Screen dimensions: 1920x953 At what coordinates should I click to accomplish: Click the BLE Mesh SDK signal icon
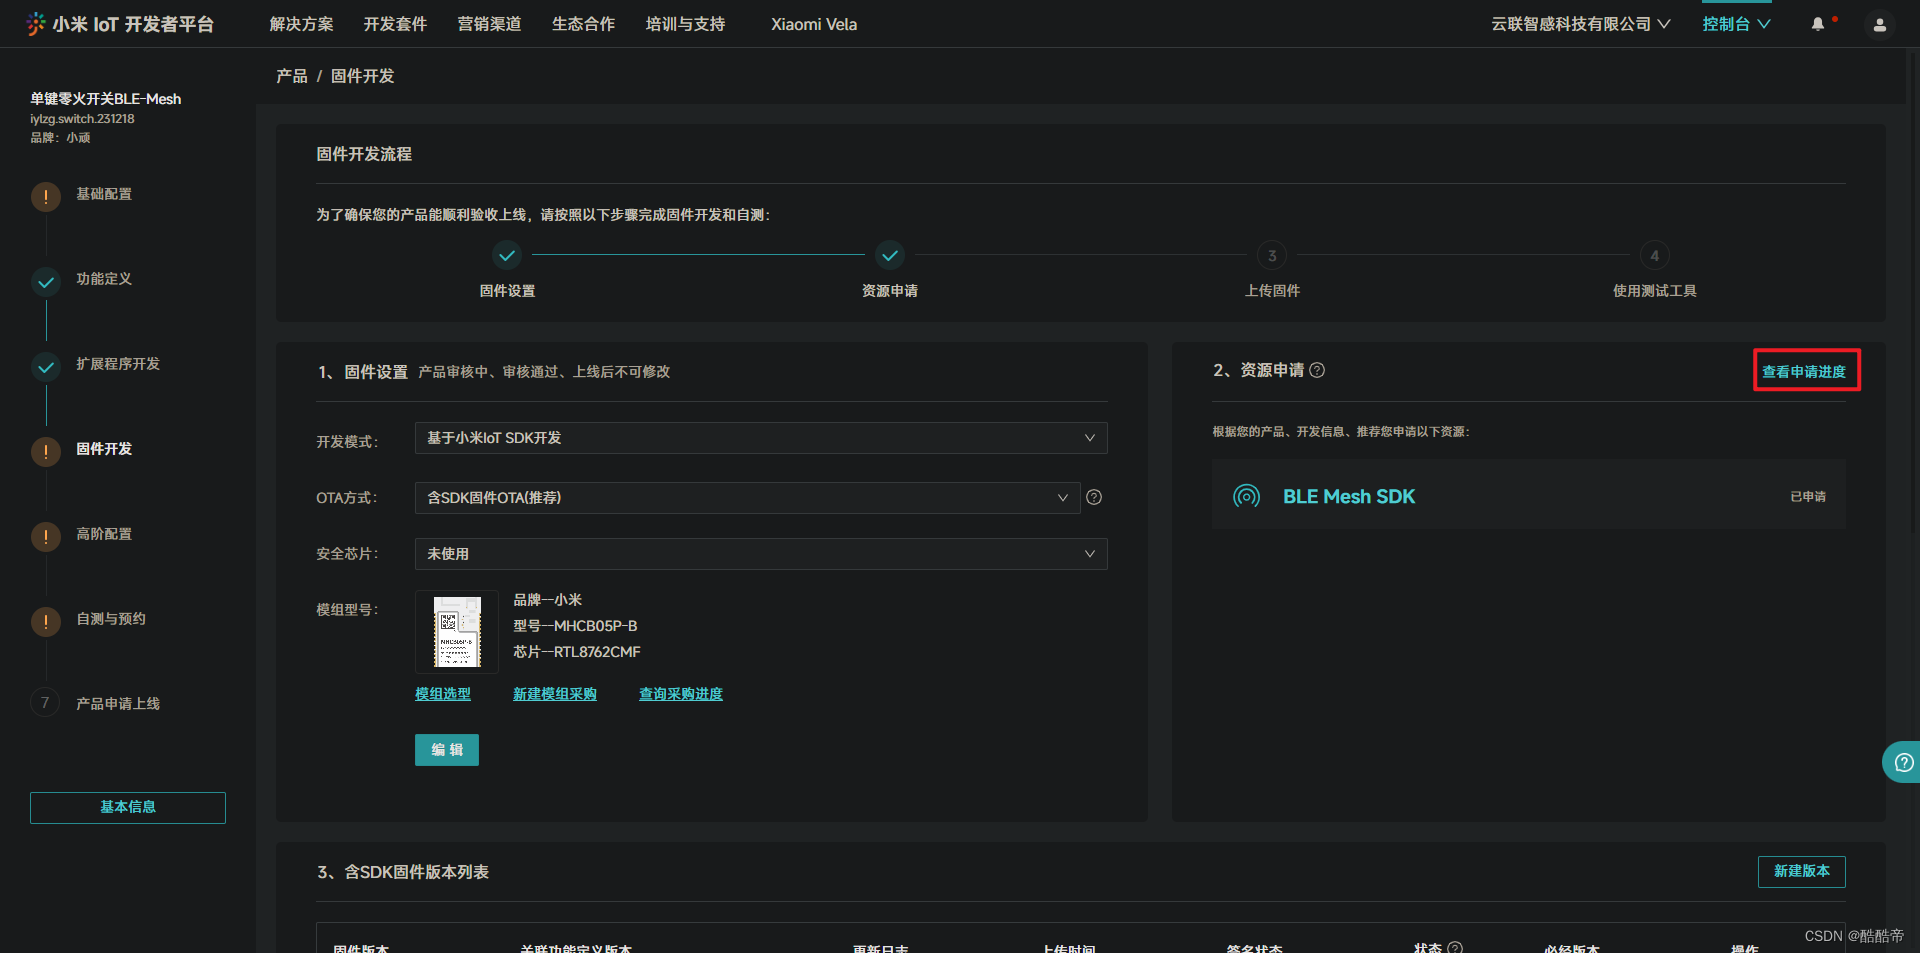pos(1246,496)
